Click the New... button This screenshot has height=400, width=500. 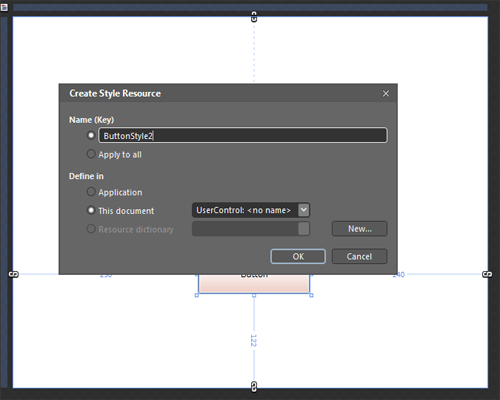point(359,229)
